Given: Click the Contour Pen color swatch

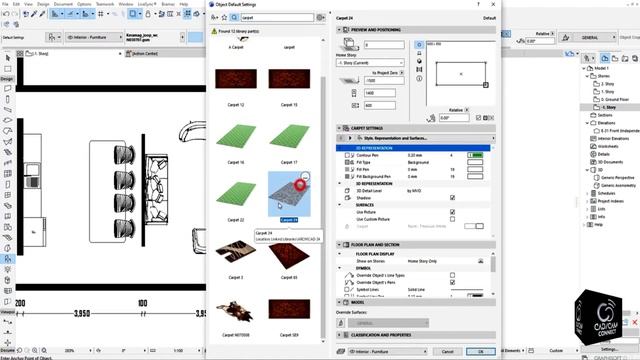Looking at the screenshot, I should coord(475,156).
